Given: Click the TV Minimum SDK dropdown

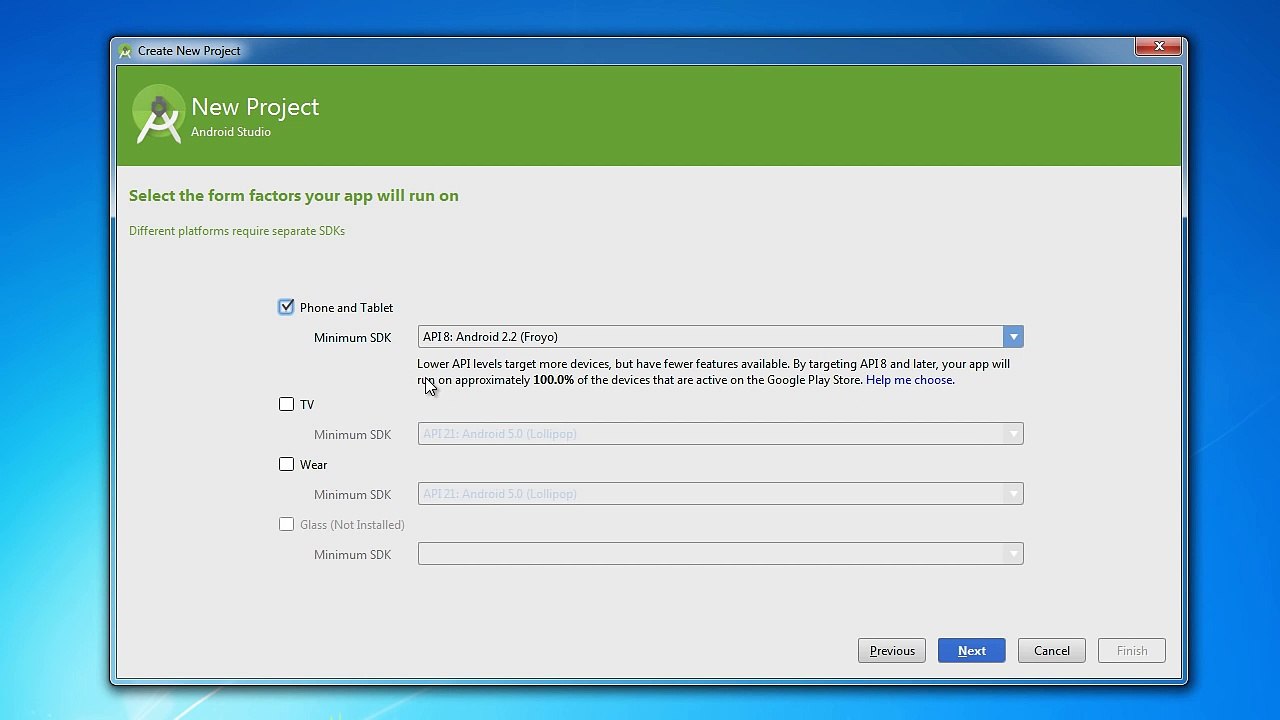Looking at the screenshot, I should (x=720, y=434).
